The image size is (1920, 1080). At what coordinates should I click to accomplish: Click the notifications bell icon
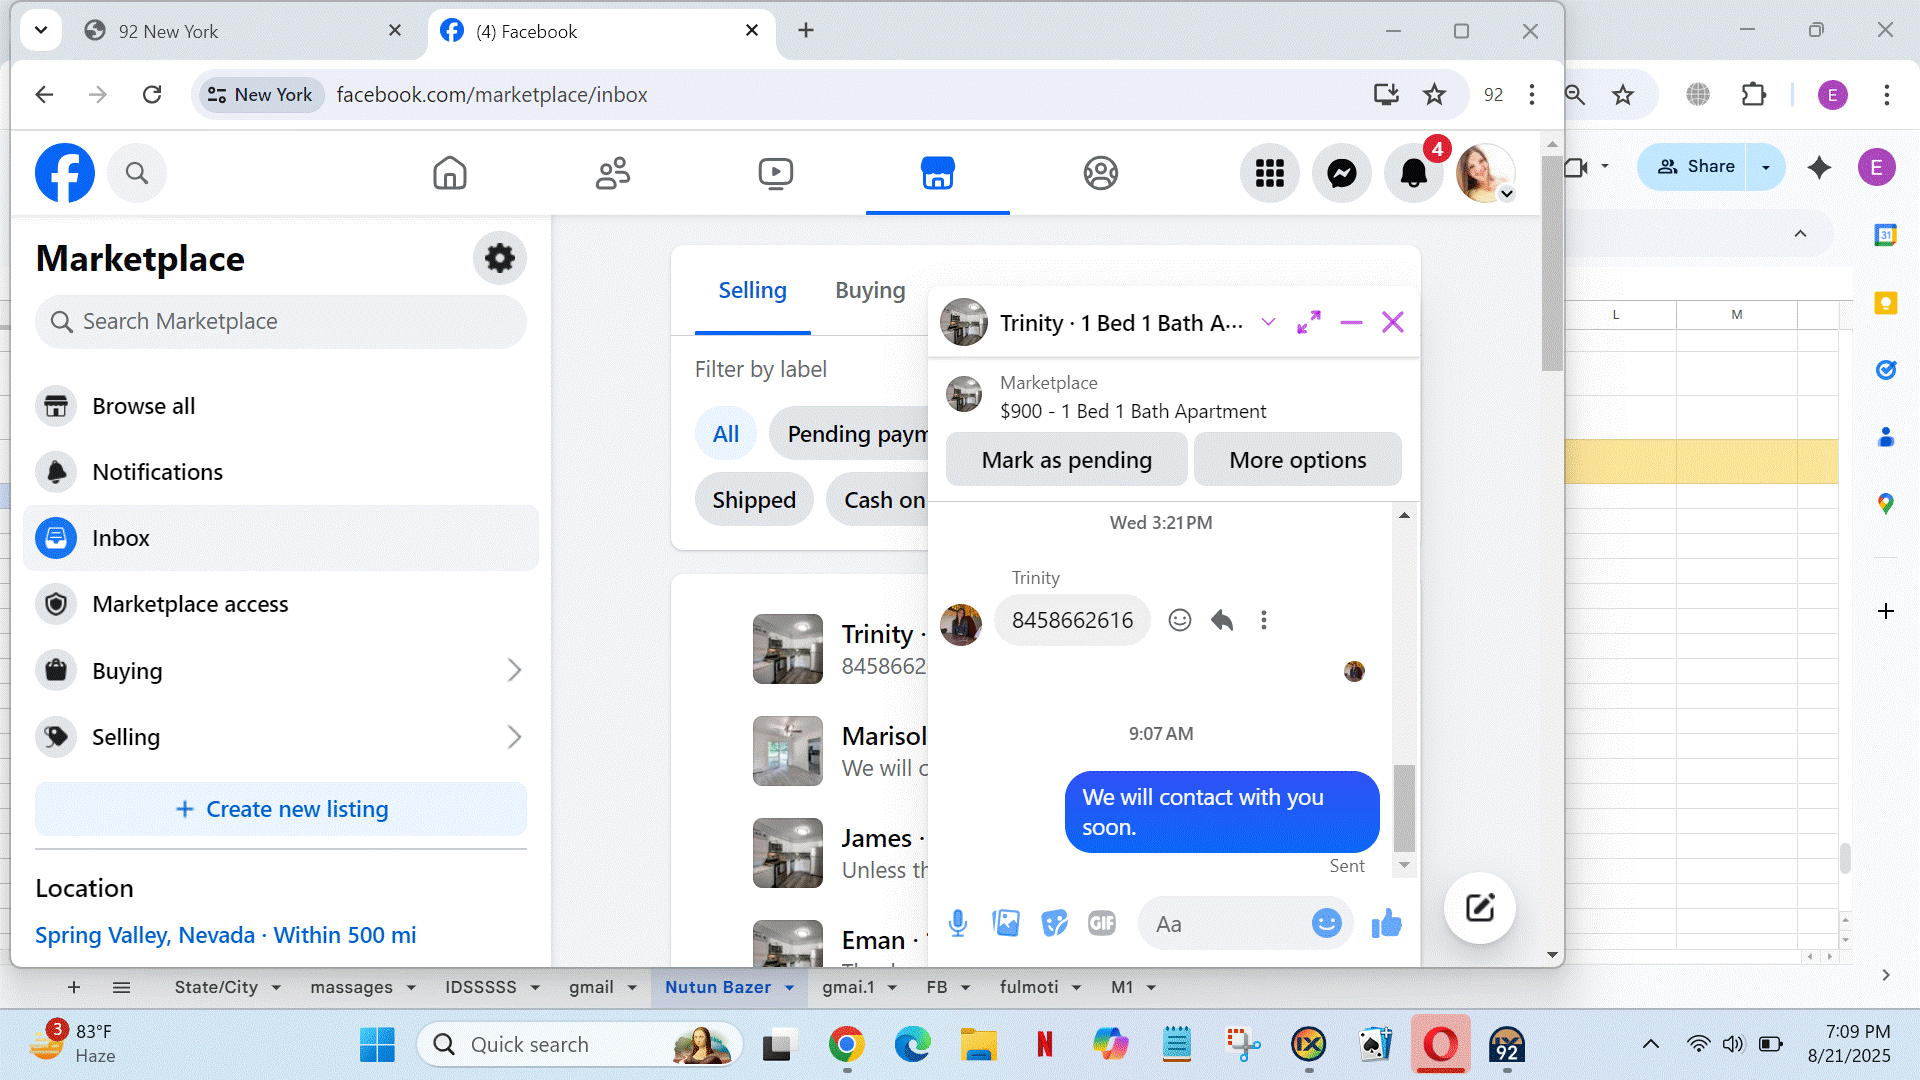(x=1413, y=173)
